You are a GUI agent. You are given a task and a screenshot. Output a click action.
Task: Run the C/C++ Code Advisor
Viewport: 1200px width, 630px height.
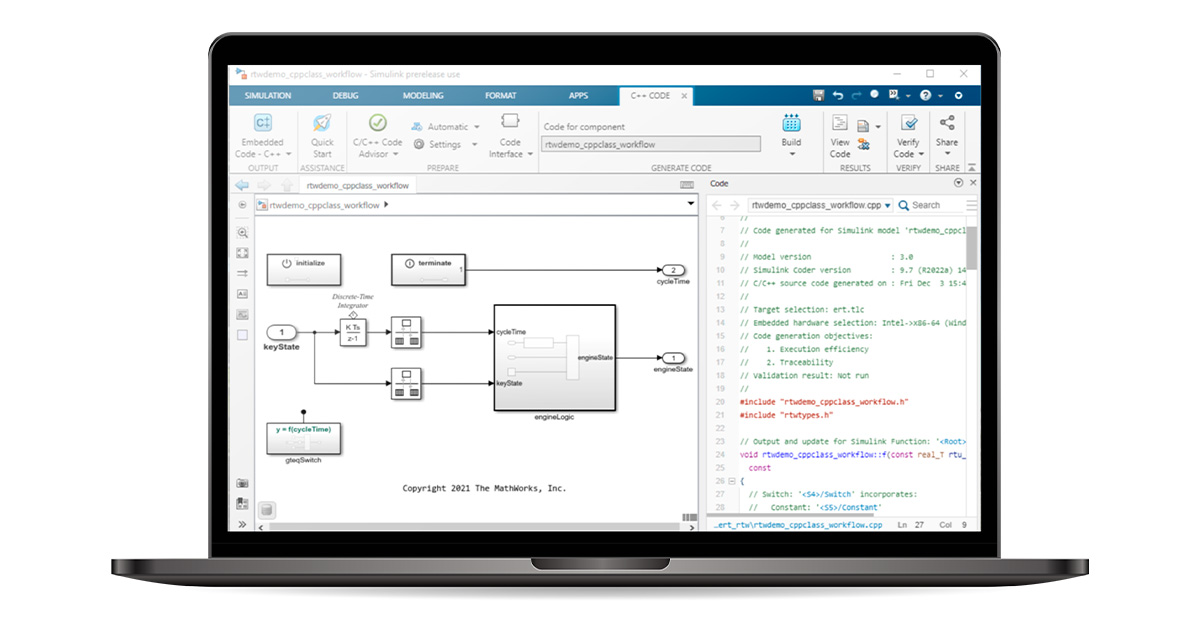(377, 135)
